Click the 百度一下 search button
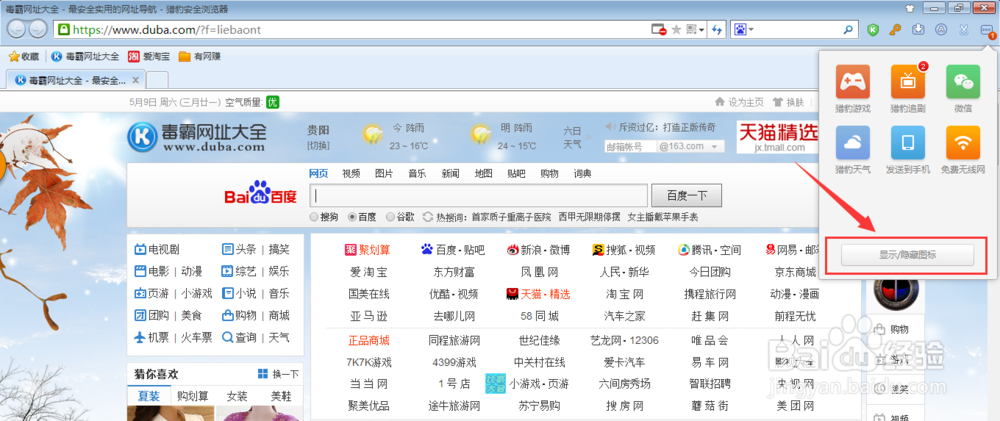 tap(686, 195)
